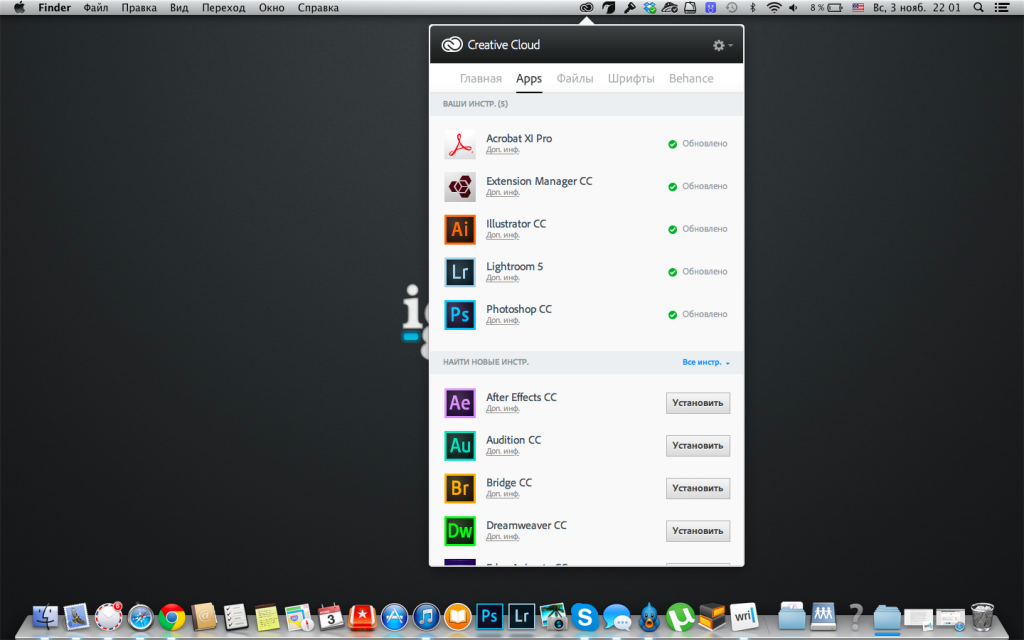1024x640 pixels.
Task: Click the Extension Manager CC icon
Action: pos(460,187)
